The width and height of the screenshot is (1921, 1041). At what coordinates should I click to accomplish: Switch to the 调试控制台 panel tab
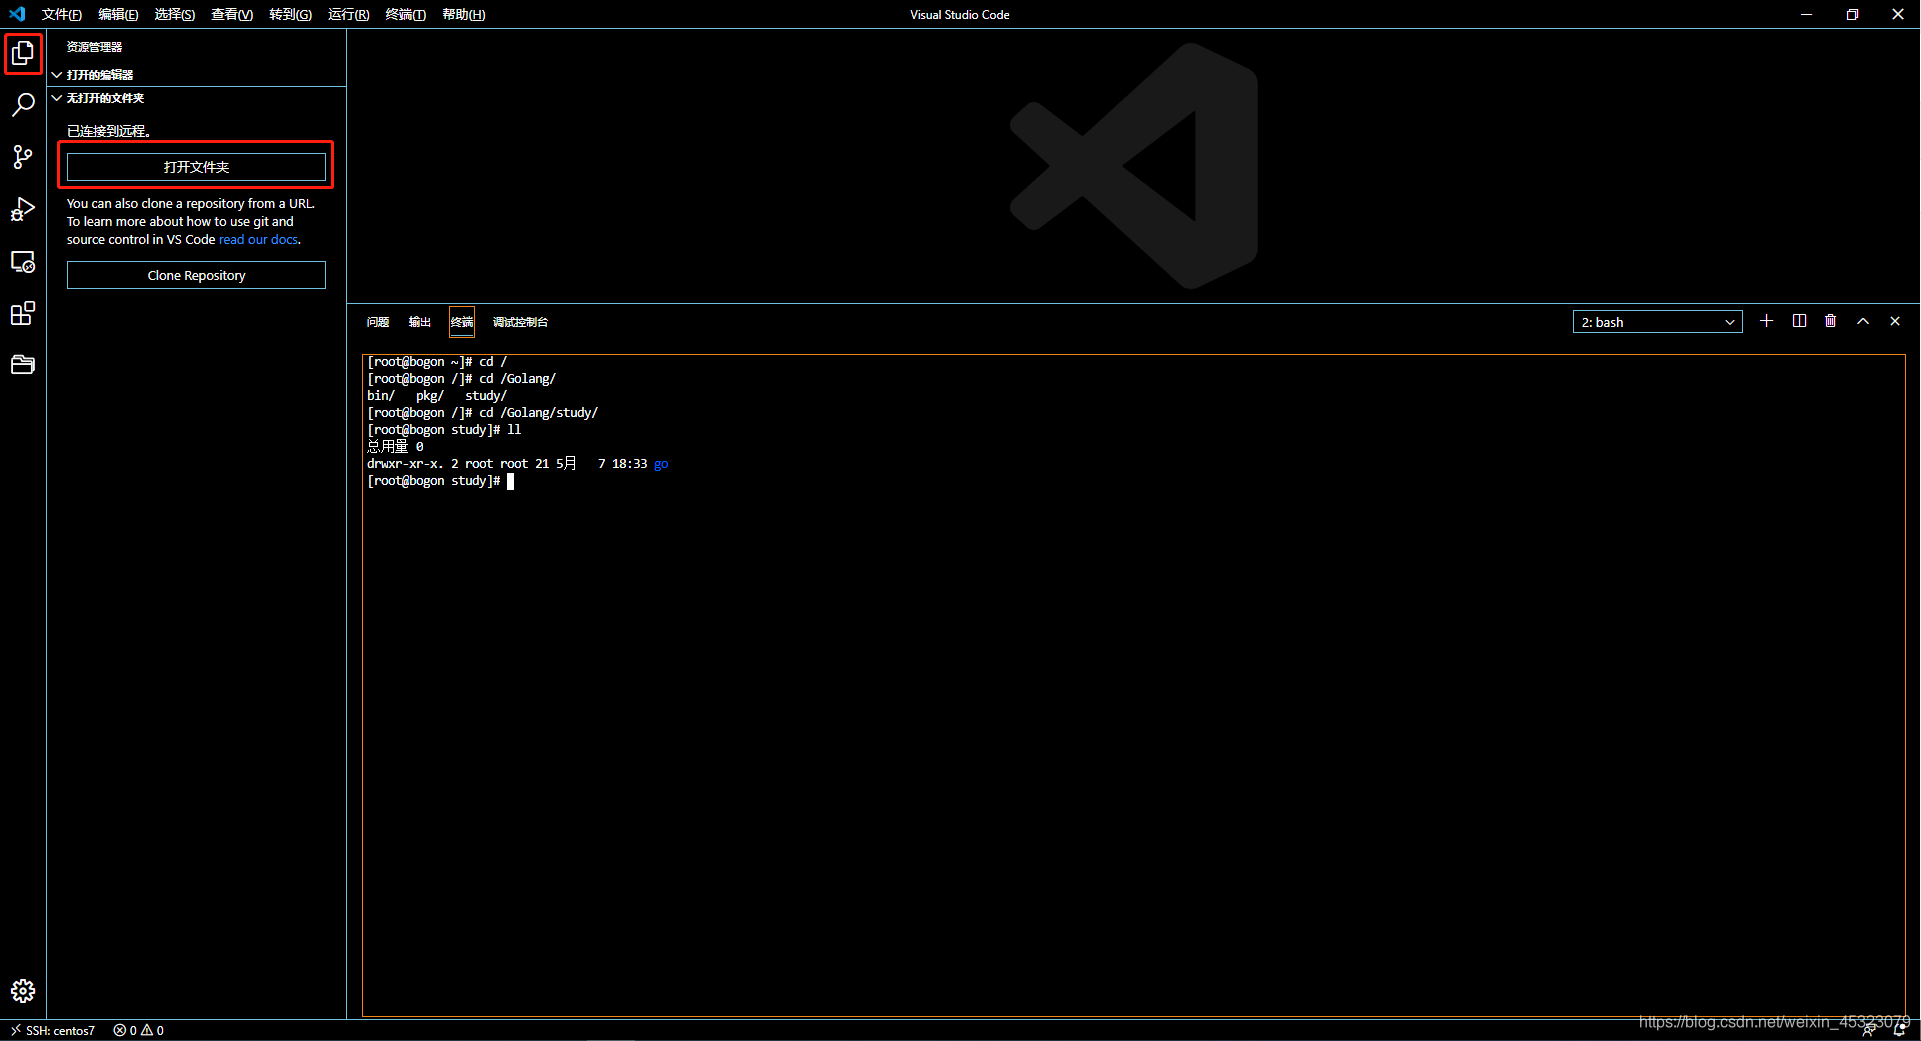click(x=520, y=322)
